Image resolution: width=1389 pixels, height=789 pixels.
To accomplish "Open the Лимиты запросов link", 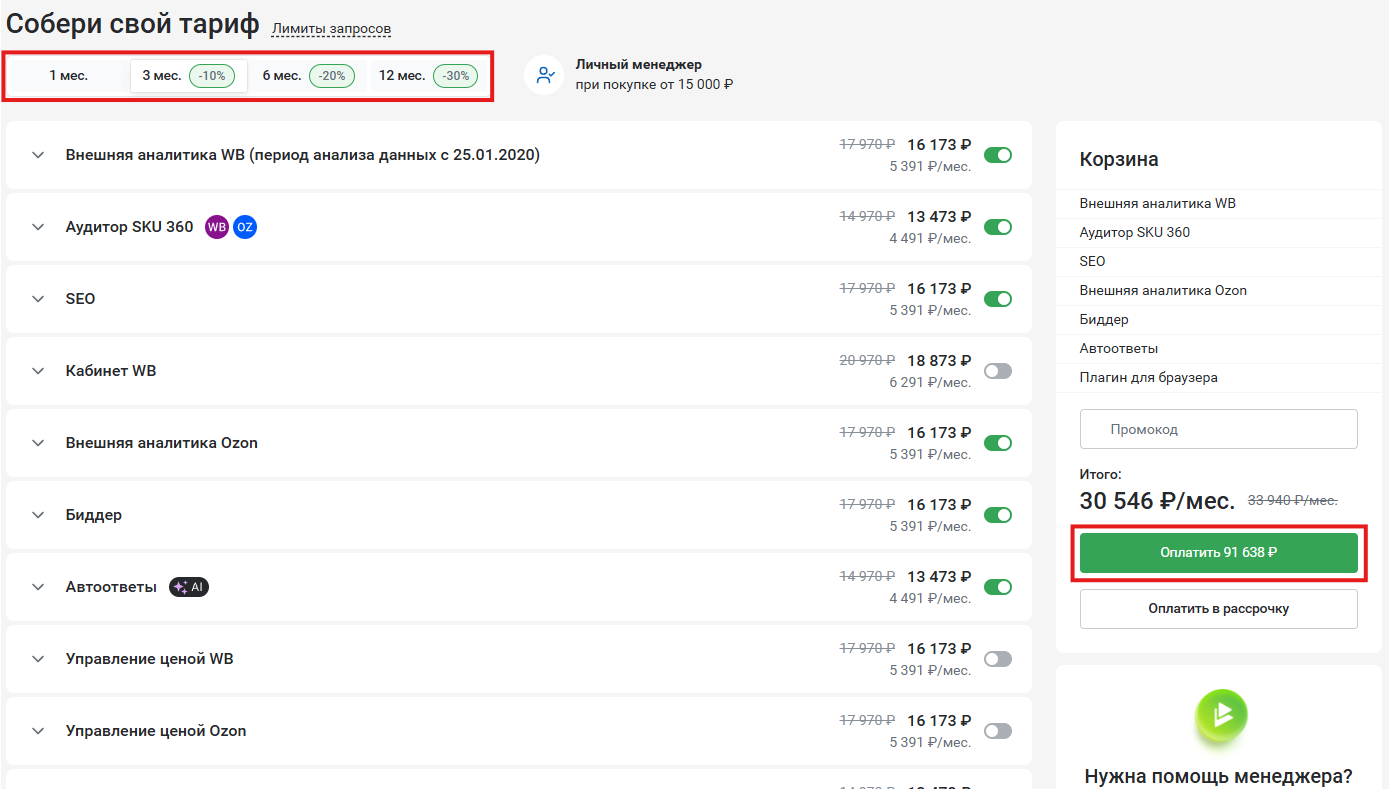I will coord(331,29).
